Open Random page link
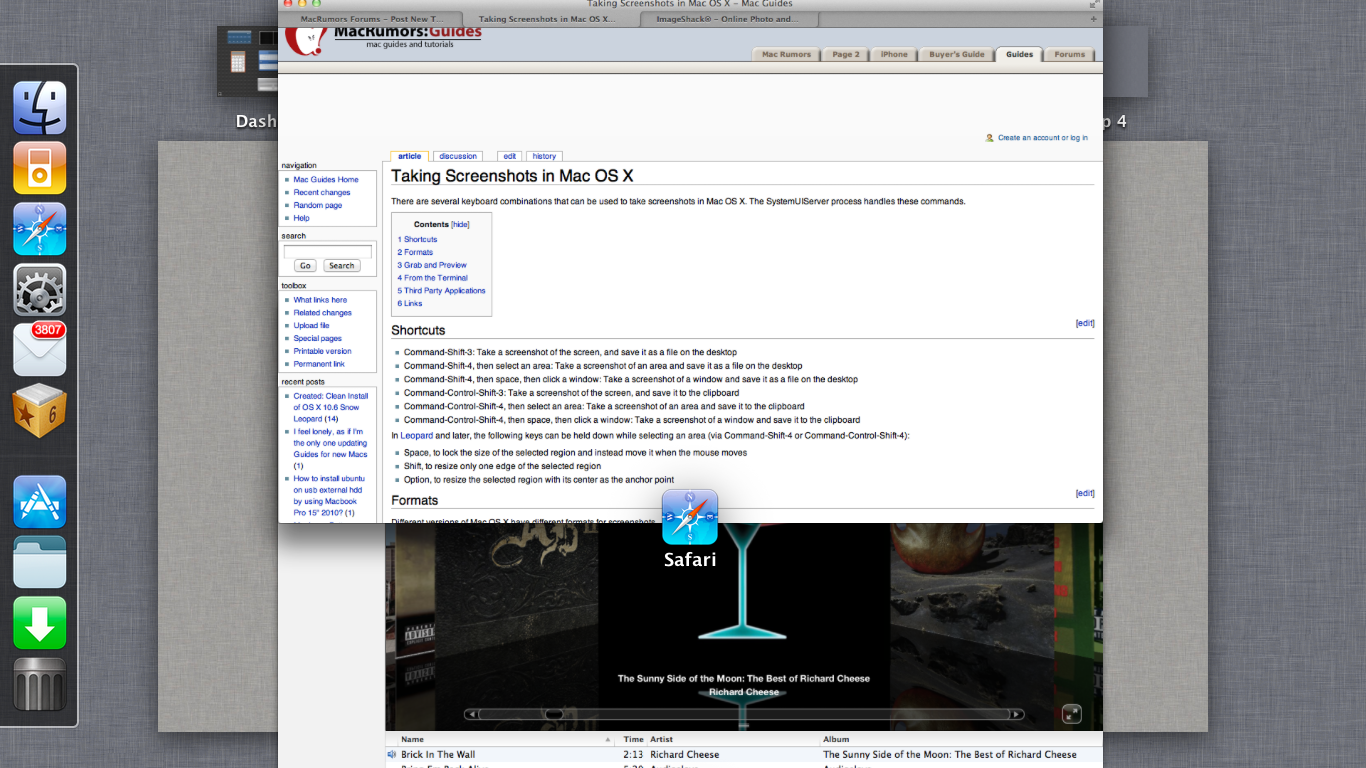The image size is (1366, 768). (x=318, y=206)
